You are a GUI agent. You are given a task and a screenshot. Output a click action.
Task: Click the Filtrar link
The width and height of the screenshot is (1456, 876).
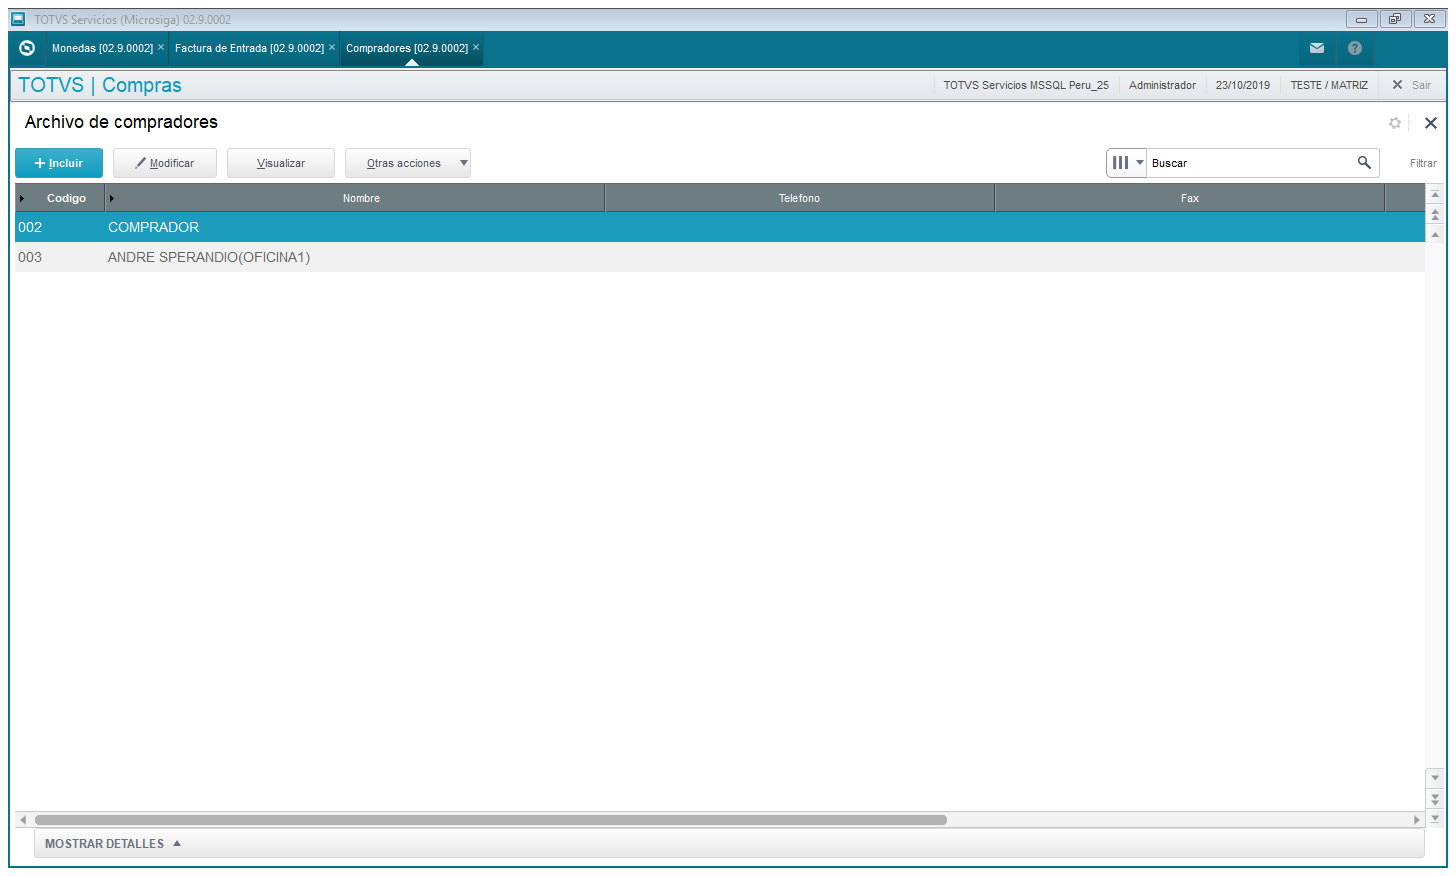[x=1423, y=163]
